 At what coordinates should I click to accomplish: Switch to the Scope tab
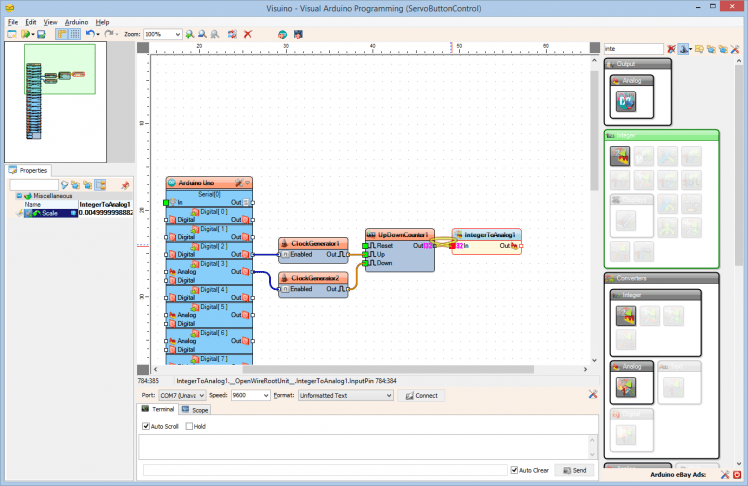(195, 410)
